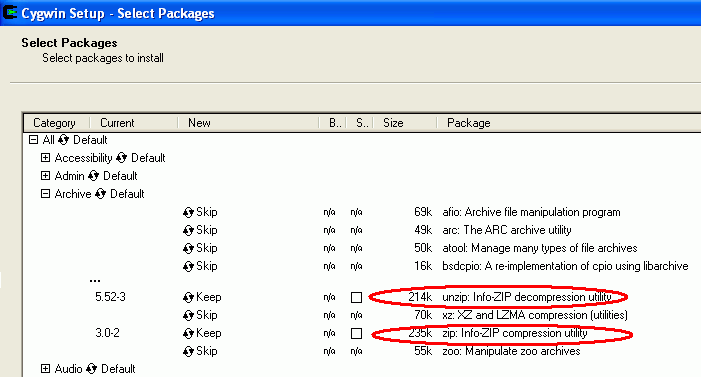Click the zip Info-ZIP compression description

coord(515,333)
